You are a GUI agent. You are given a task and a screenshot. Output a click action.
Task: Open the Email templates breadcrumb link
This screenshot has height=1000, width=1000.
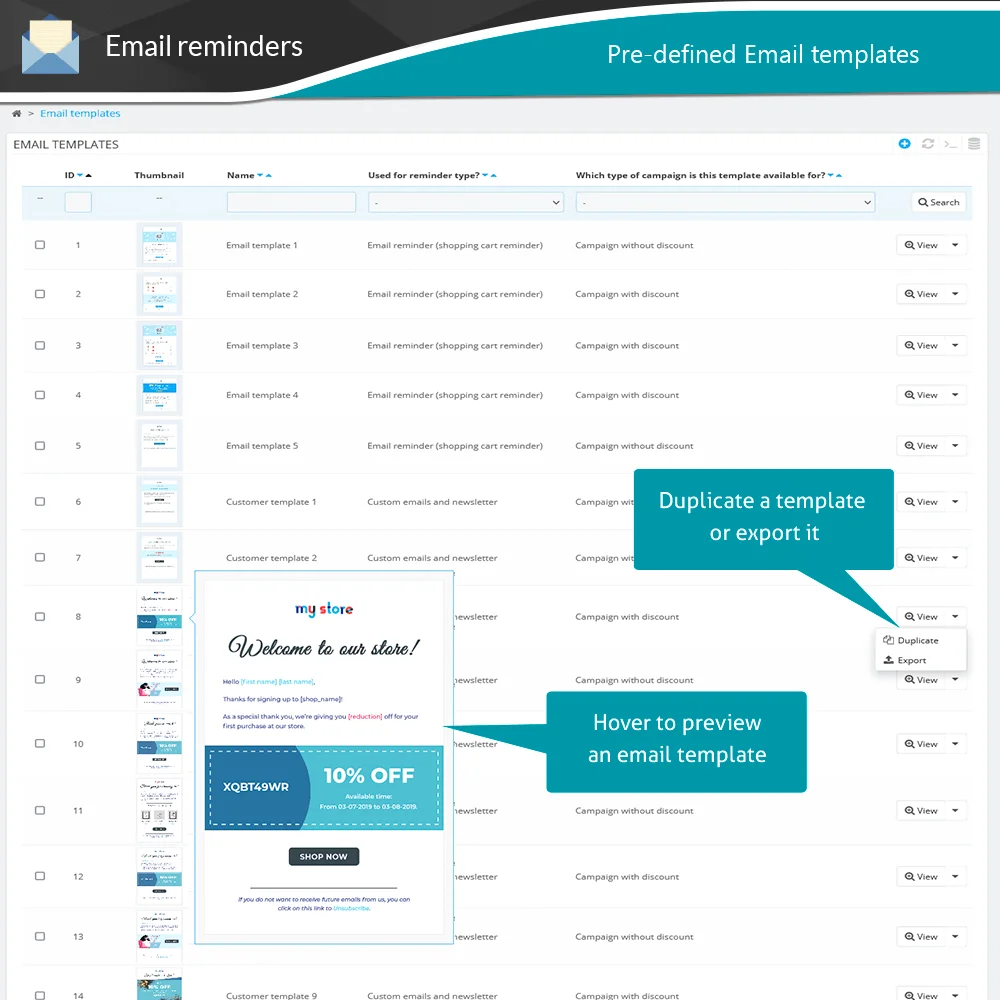point(80,113)
